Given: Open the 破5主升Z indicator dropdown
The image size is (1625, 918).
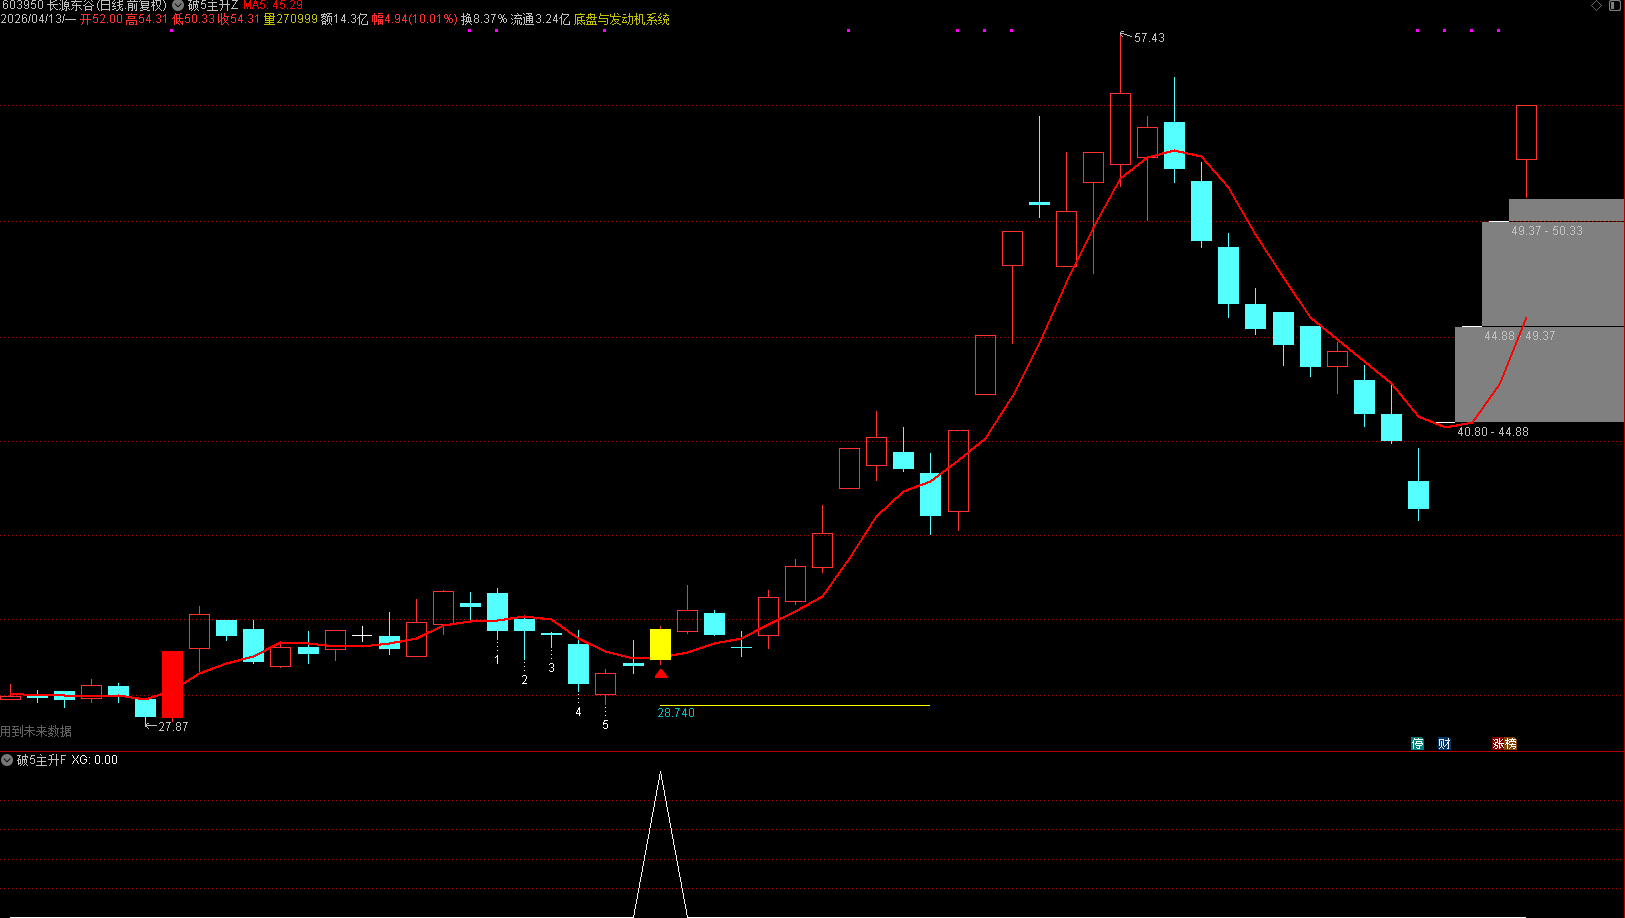Looking at the screenshot, I should click(x=179, y=6).
